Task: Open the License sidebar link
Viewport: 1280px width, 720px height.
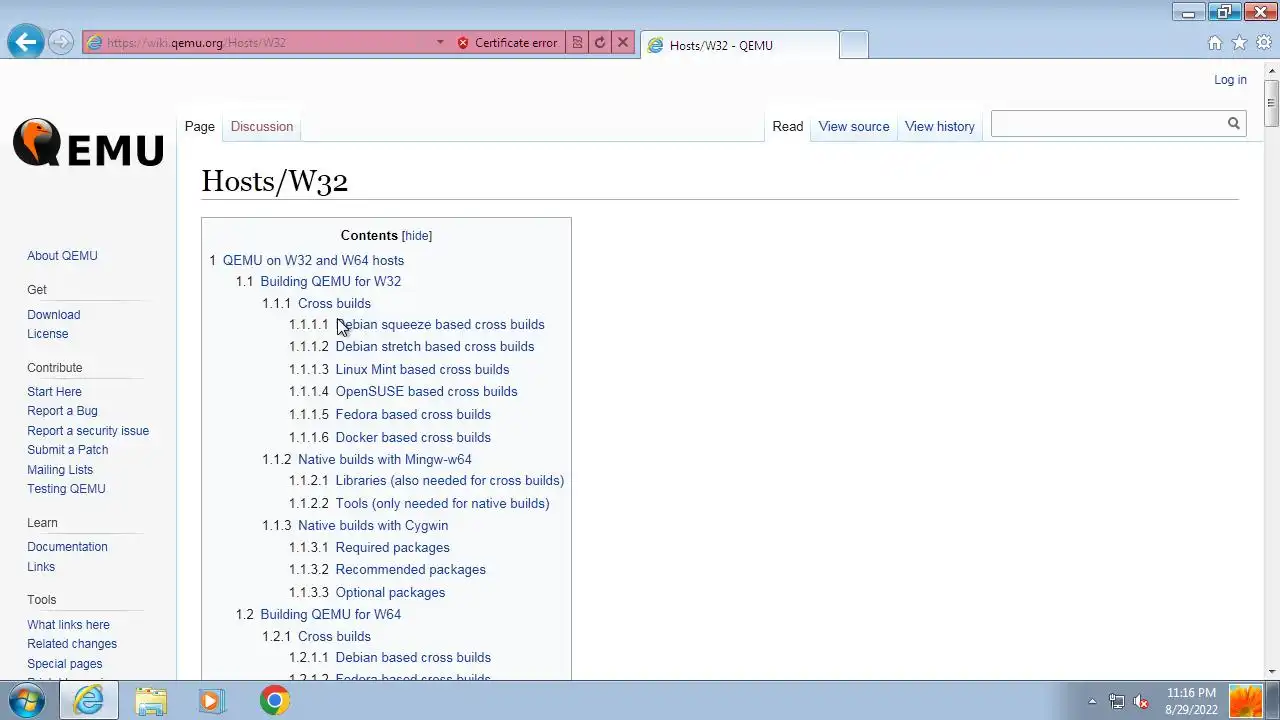Action: click(x=48, y=334)
